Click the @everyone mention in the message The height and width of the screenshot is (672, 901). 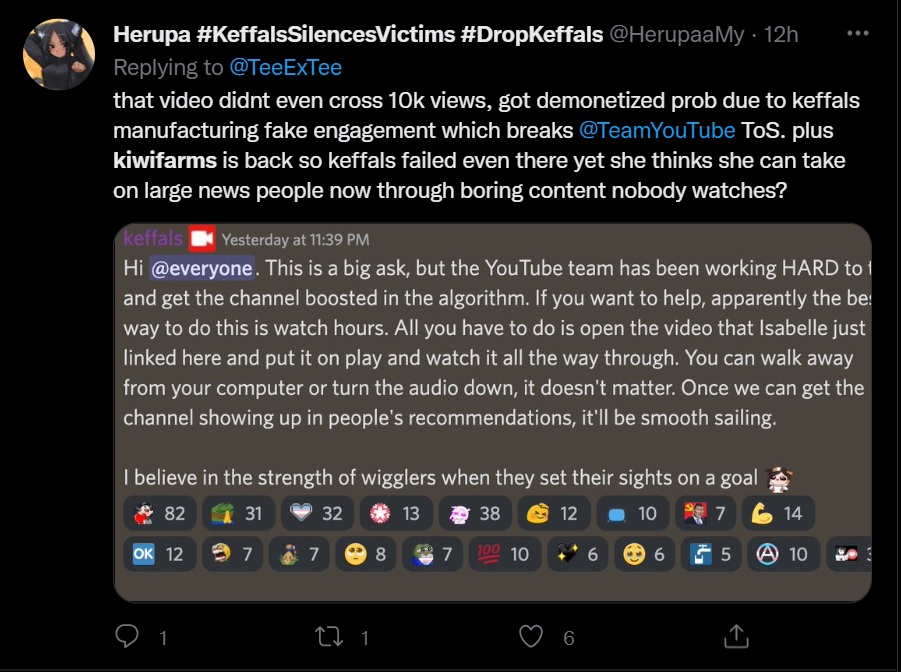[x=202, y=268]
